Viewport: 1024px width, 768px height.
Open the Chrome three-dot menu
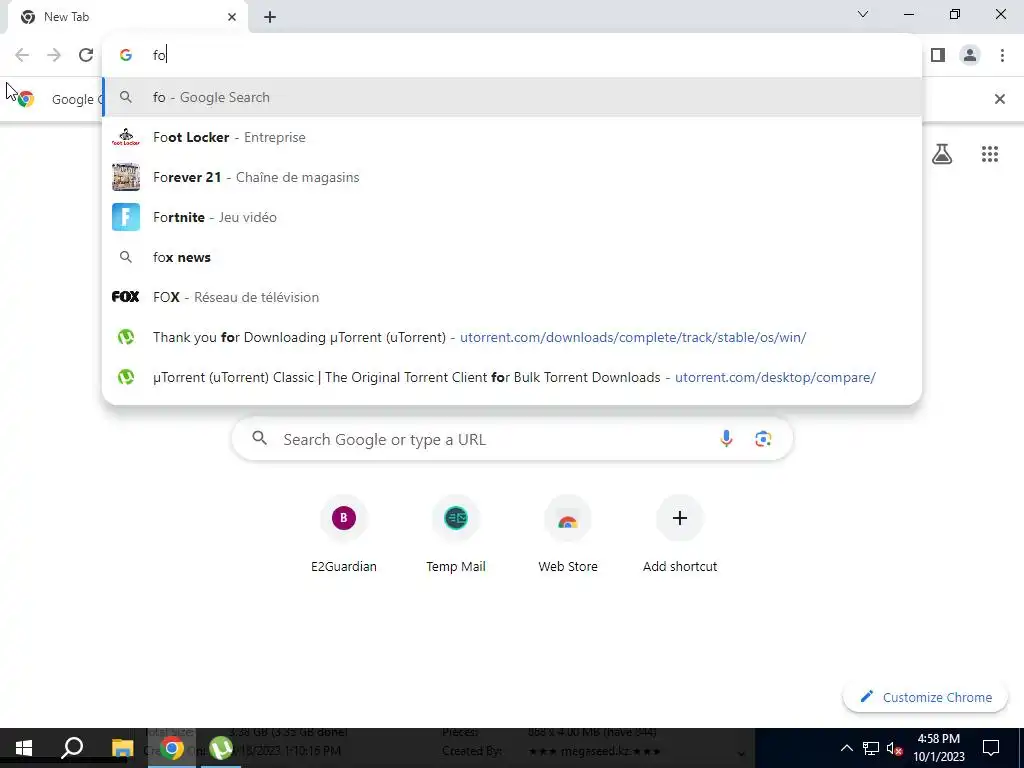[1002, 56]
